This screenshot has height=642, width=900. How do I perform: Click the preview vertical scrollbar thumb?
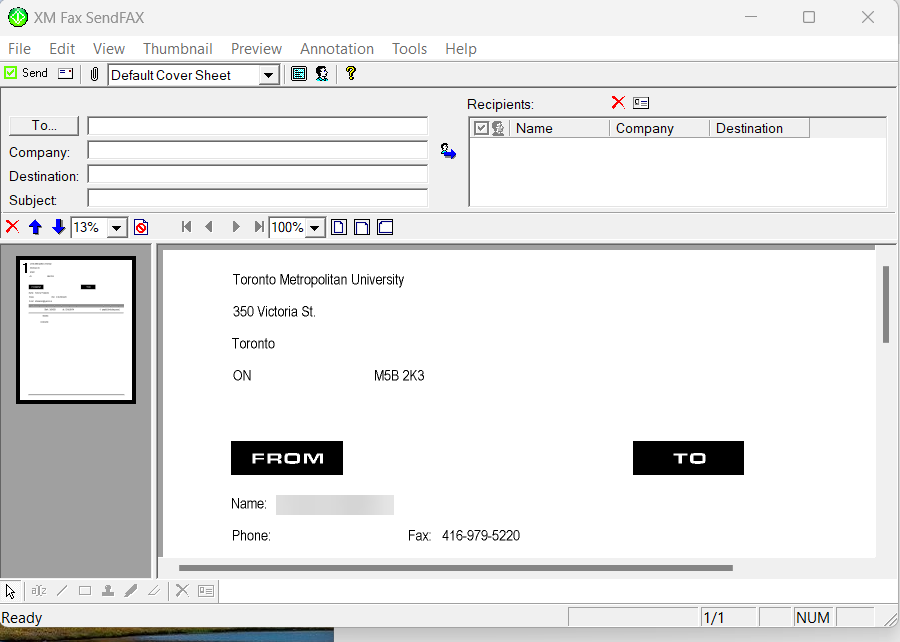(886, 304)
